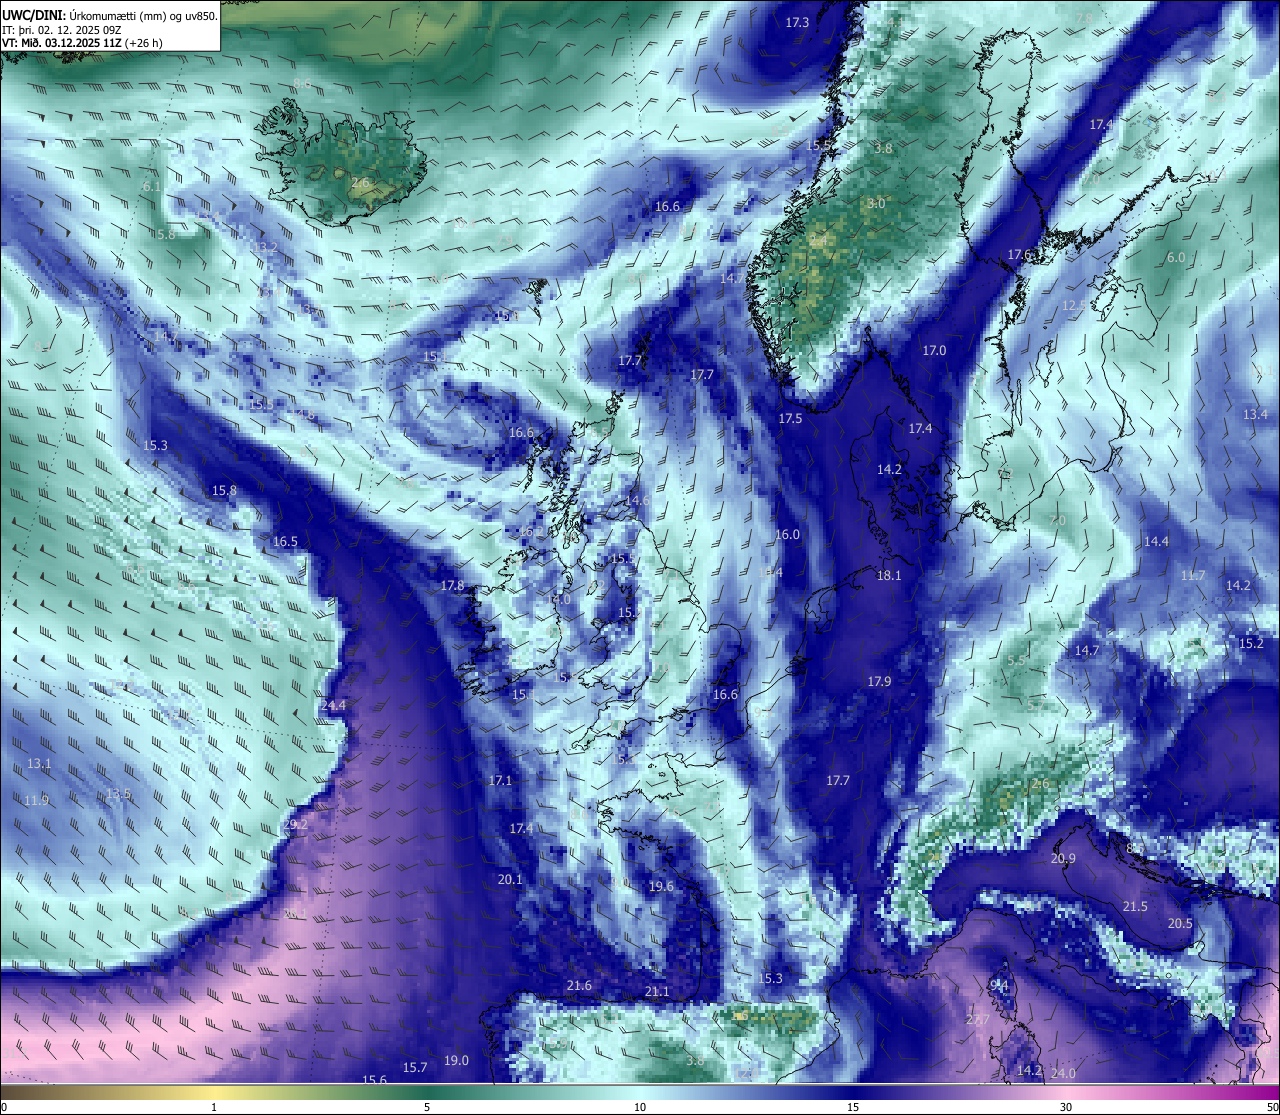The image size is (1280, 1115).
Task: Click the 24.4 value in the Atlantic
Action: click(334, 705)
